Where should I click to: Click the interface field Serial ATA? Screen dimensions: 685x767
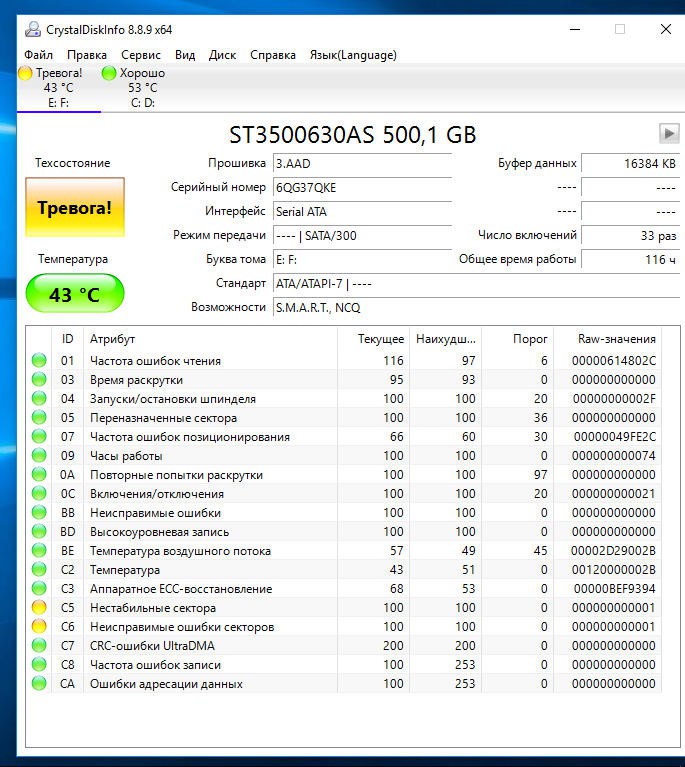(x=362, y=211)
